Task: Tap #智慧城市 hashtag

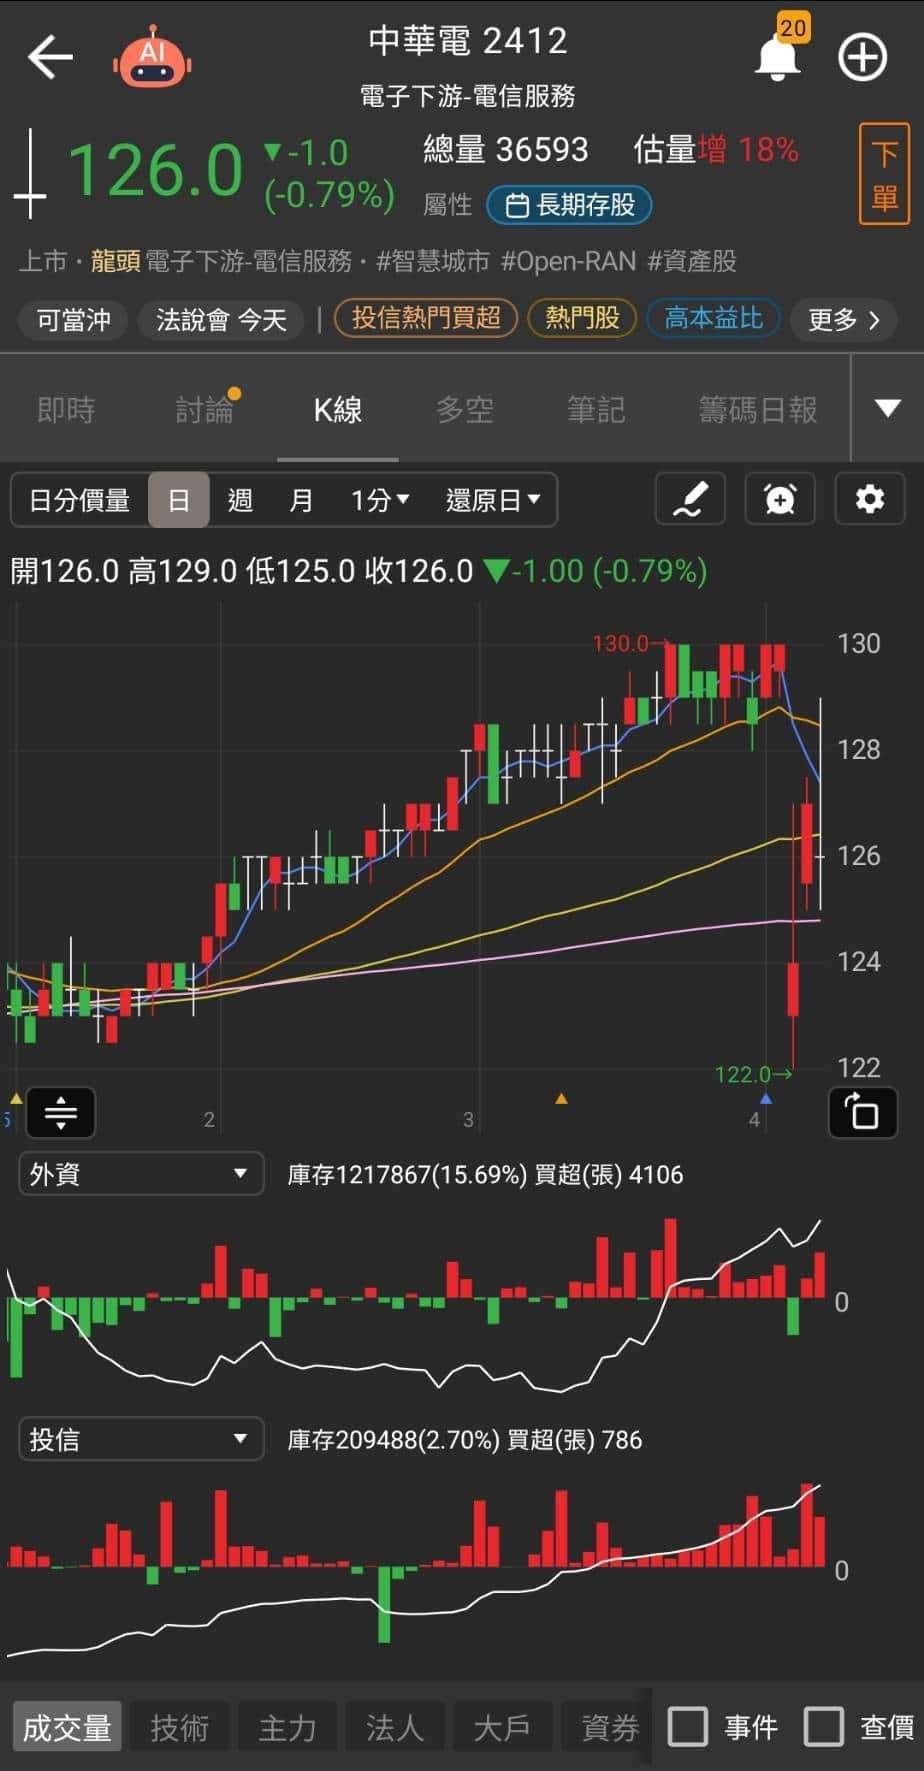Action: tap(433, 262)
